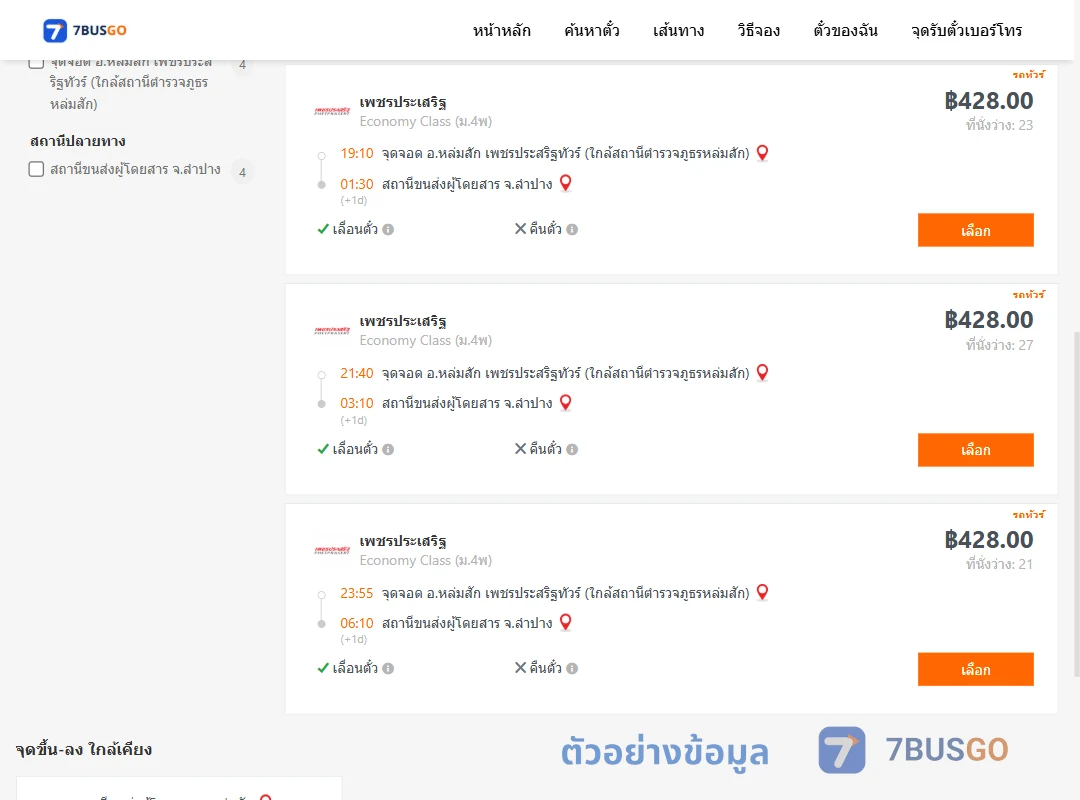Open the หน้าหลัก menu item
The height and width of the screenshot is (800, 1080).
pos(501,31)
